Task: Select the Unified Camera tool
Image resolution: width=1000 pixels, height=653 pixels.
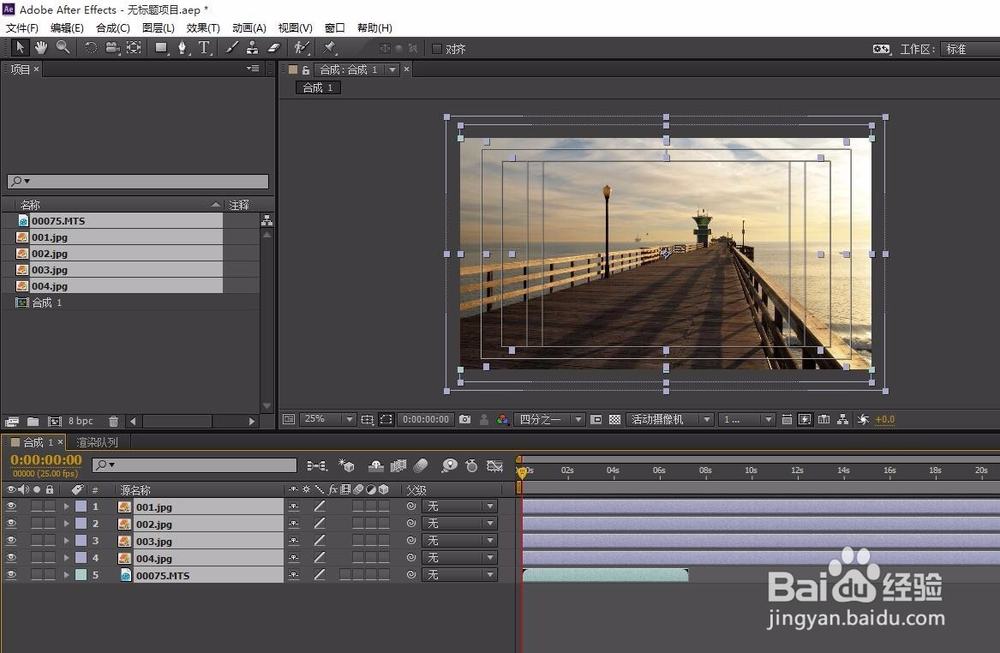Action: pyautogui.click(x=112, y=48)
